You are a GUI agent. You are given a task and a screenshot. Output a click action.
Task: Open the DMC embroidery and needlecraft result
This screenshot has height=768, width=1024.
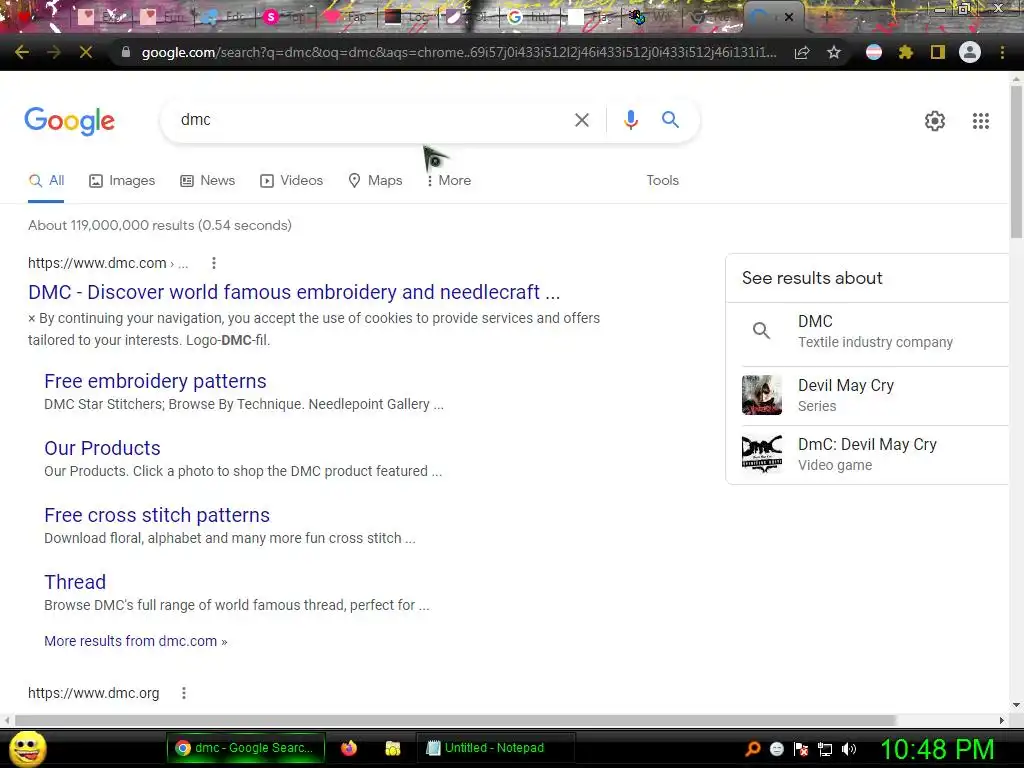pyautogui.click(x=294, y=292)
